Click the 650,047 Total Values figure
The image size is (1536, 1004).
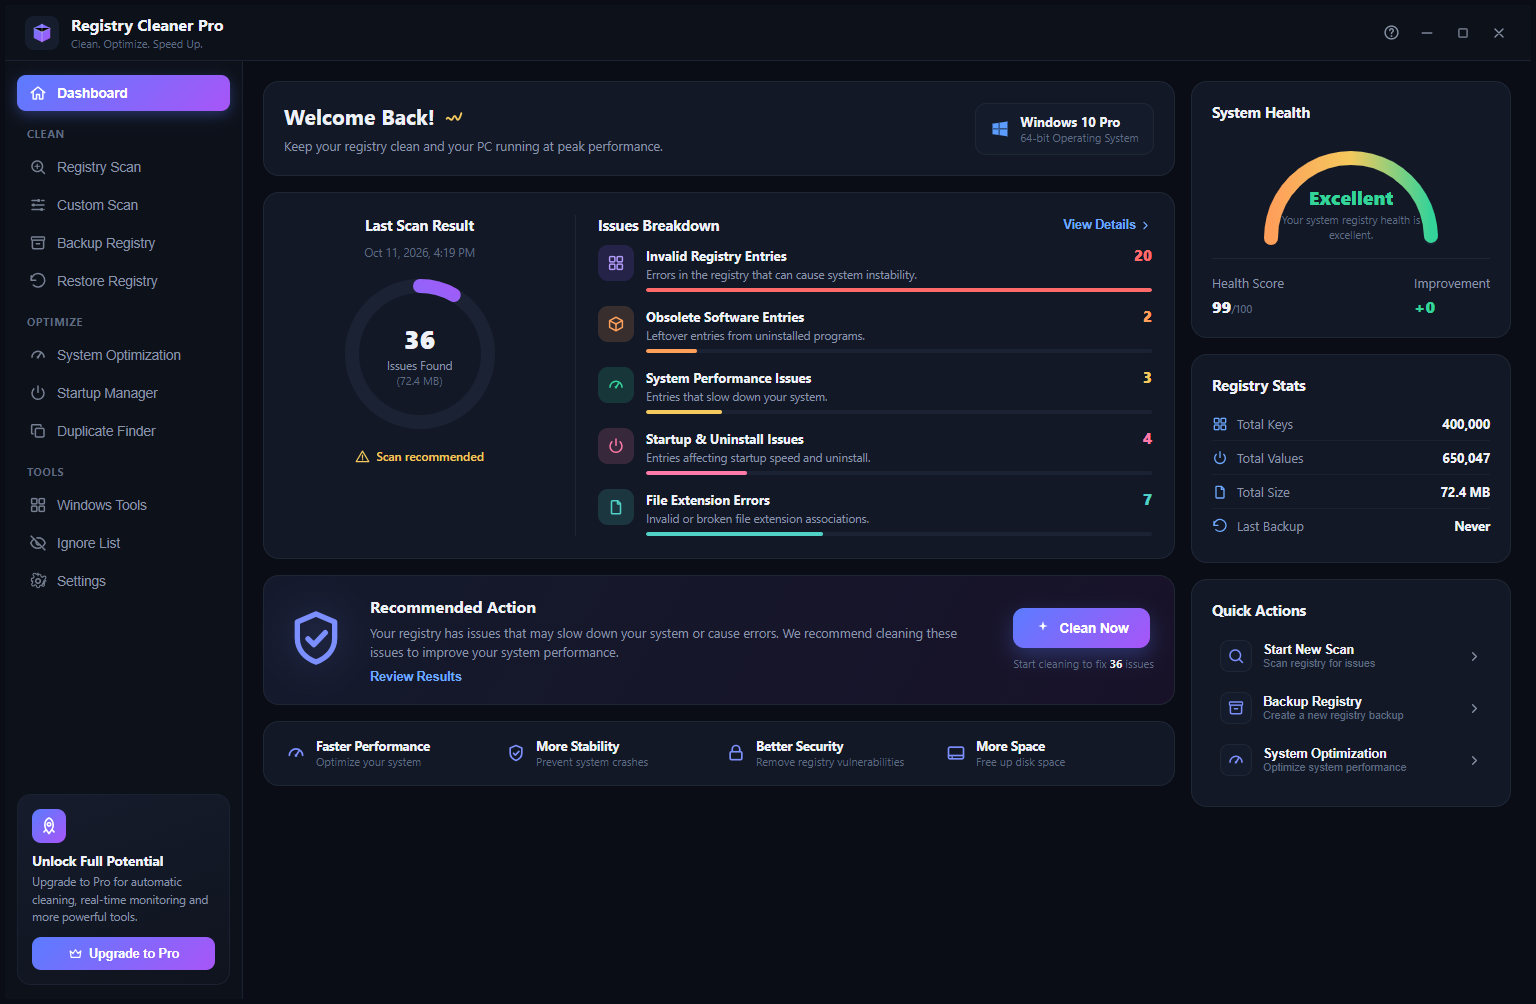click(x=1466, y=458)
